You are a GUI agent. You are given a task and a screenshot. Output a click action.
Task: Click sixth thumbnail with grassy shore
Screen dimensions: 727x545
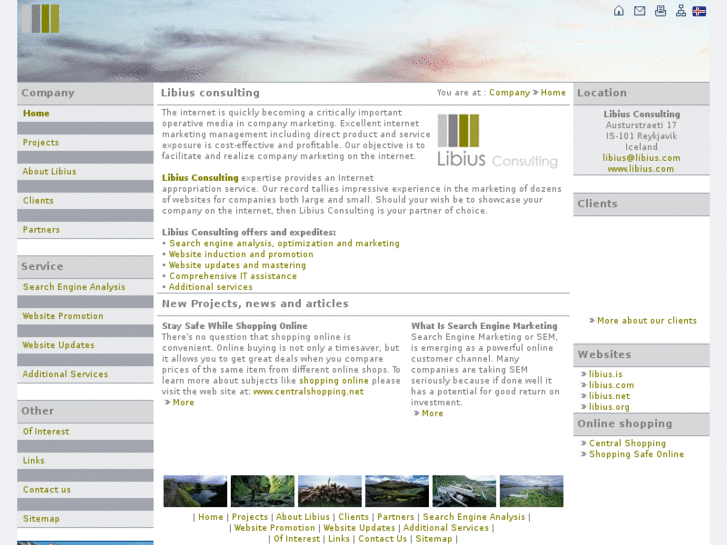(531, 491)
